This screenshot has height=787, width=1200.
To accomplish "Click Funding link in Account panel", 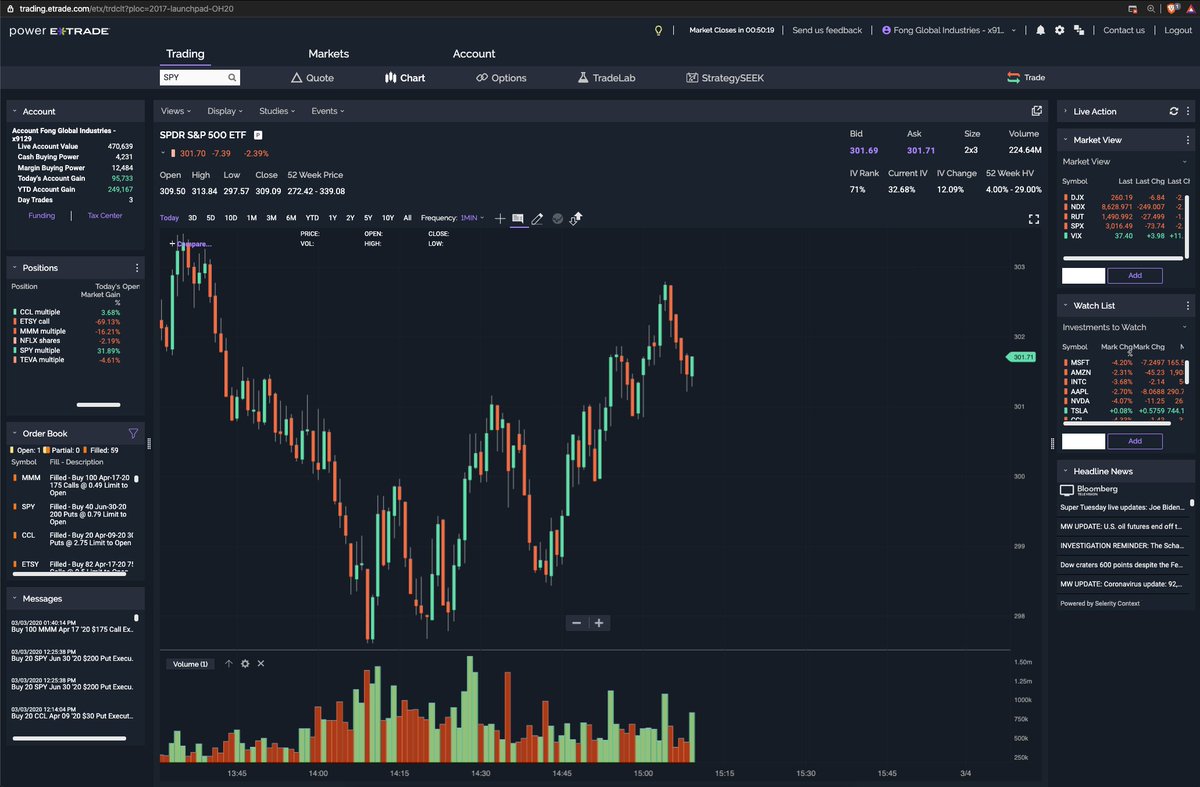I will [x=41, y=215].
